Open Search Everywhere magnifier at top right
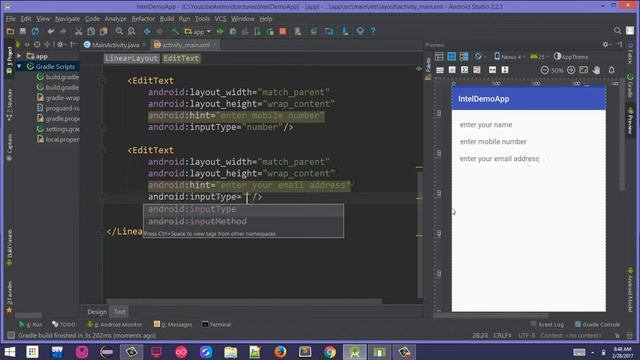Screen dimensions: 640x360 coord(618,31)
